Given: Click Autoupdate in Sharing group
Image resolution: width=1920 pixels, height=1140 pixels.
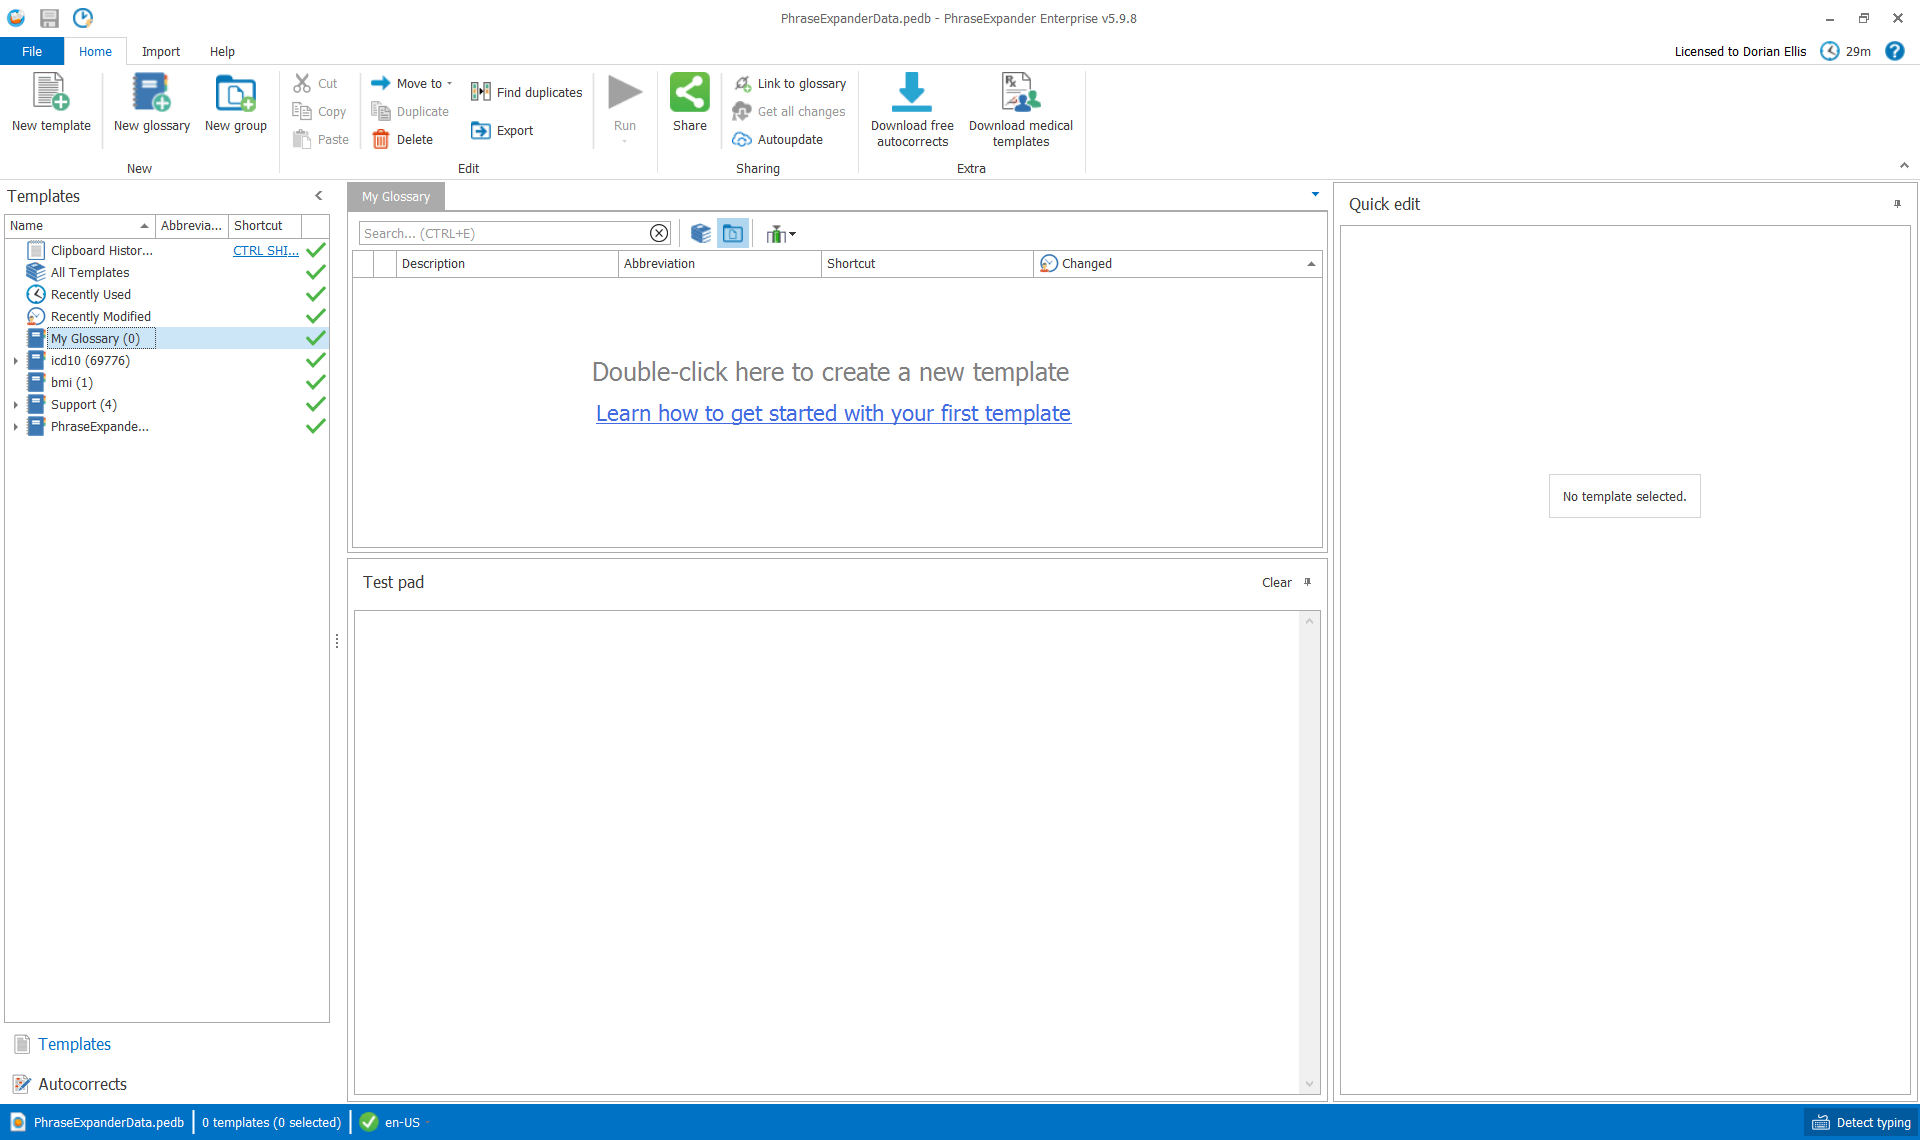Looking at the screenshot, I should point(778,140).
